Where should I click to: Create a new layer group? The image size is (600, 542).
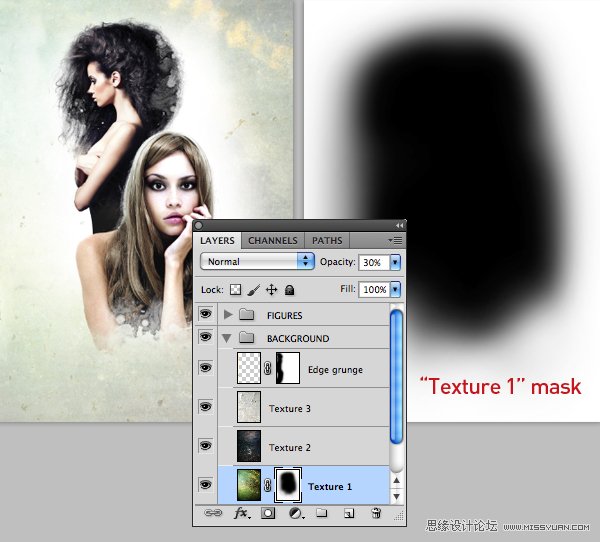322,513
